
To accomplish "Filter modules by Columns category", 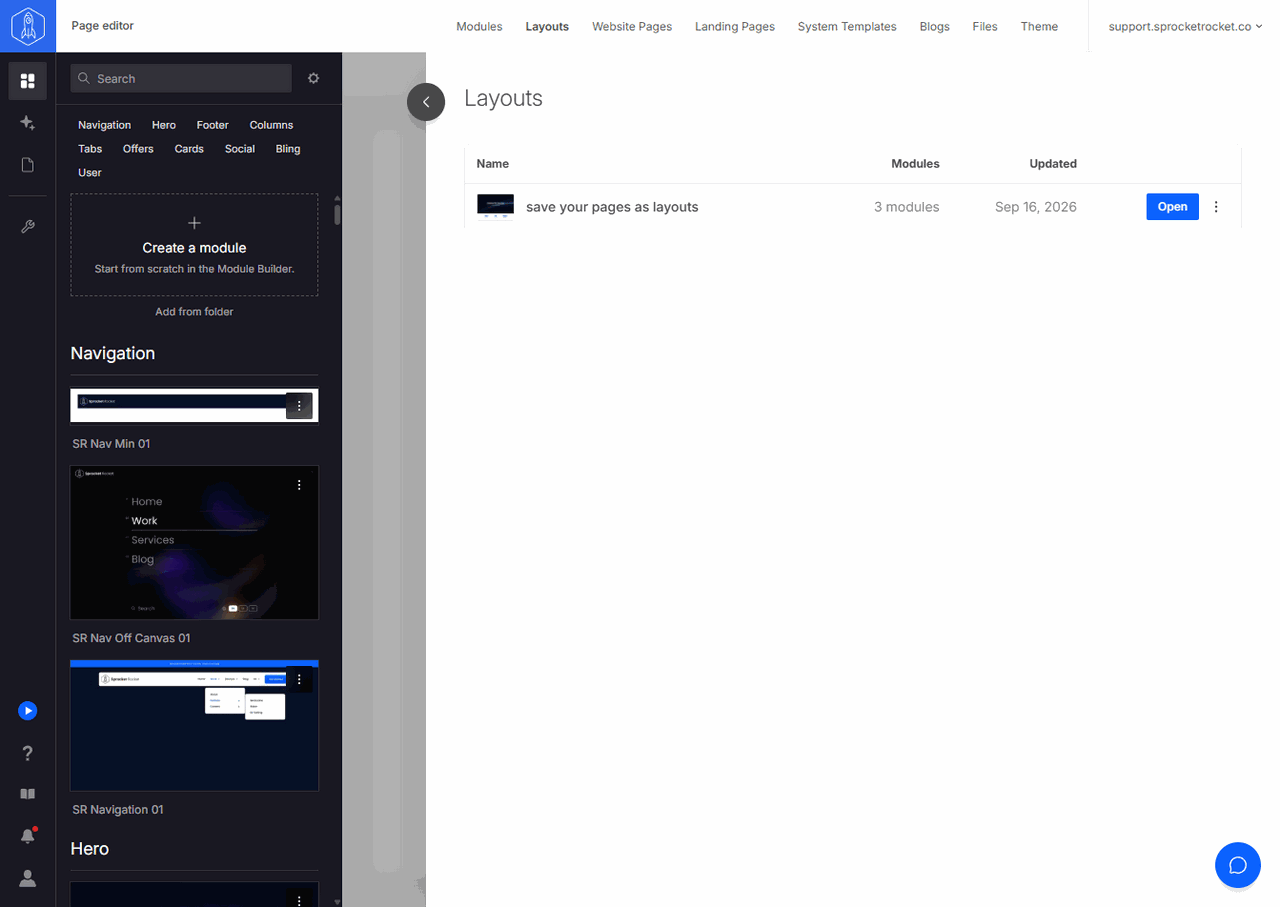I will click(271, 125).
